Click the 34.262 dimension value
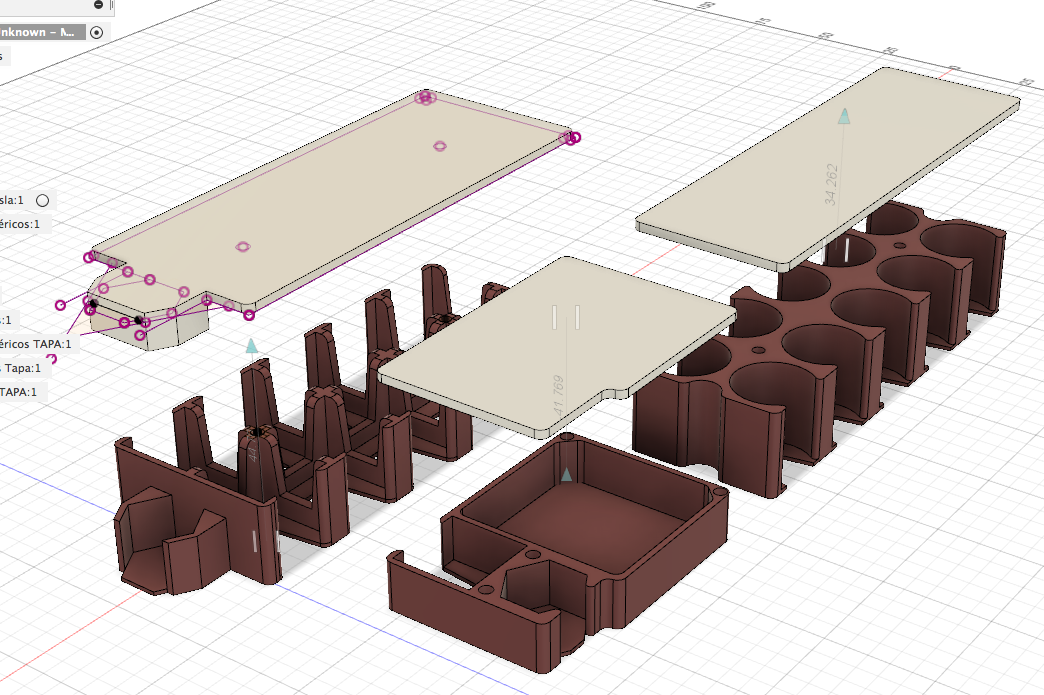The image size is (1044, 695). click(x=831, y=184)
